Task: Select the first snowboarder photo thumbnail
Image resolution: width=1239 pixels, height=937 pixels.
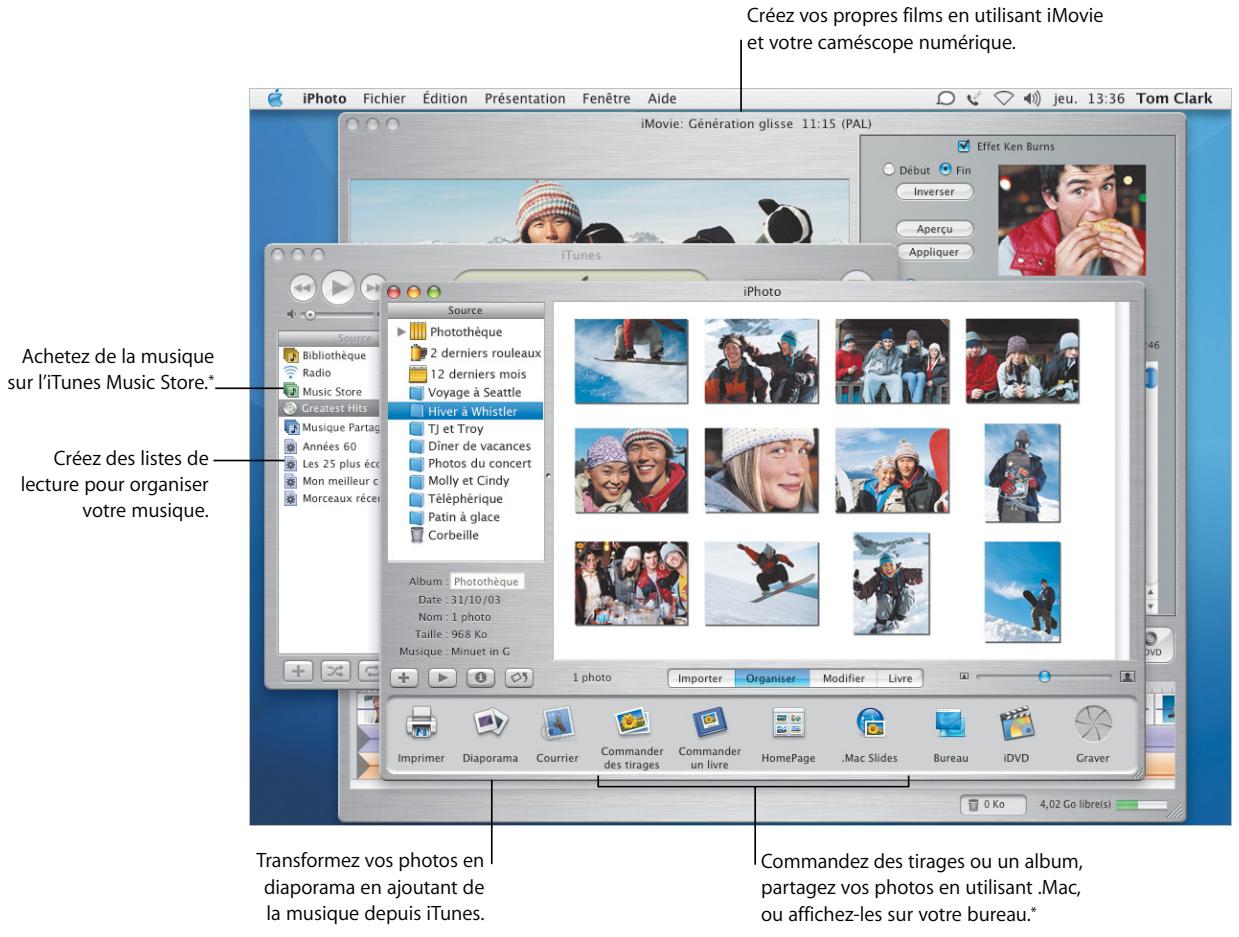Action: [631, 359]
